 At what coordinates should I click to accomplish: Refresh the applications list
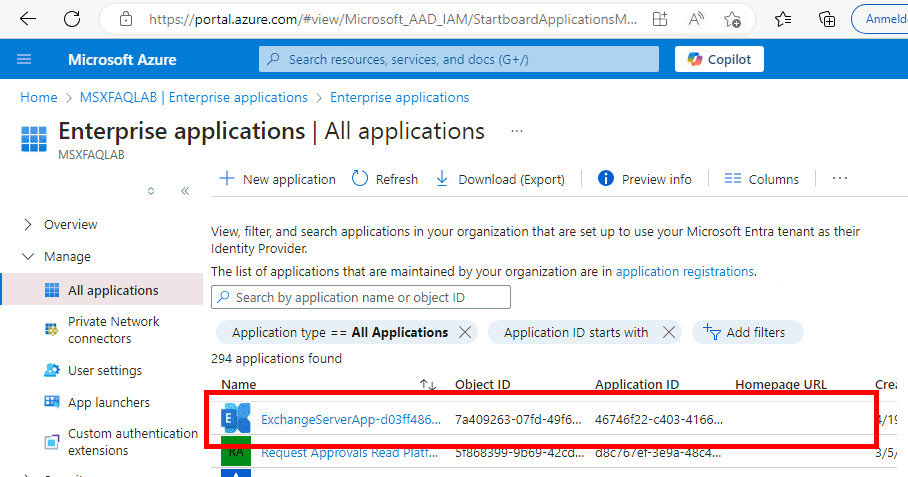(x=385, y=179)
